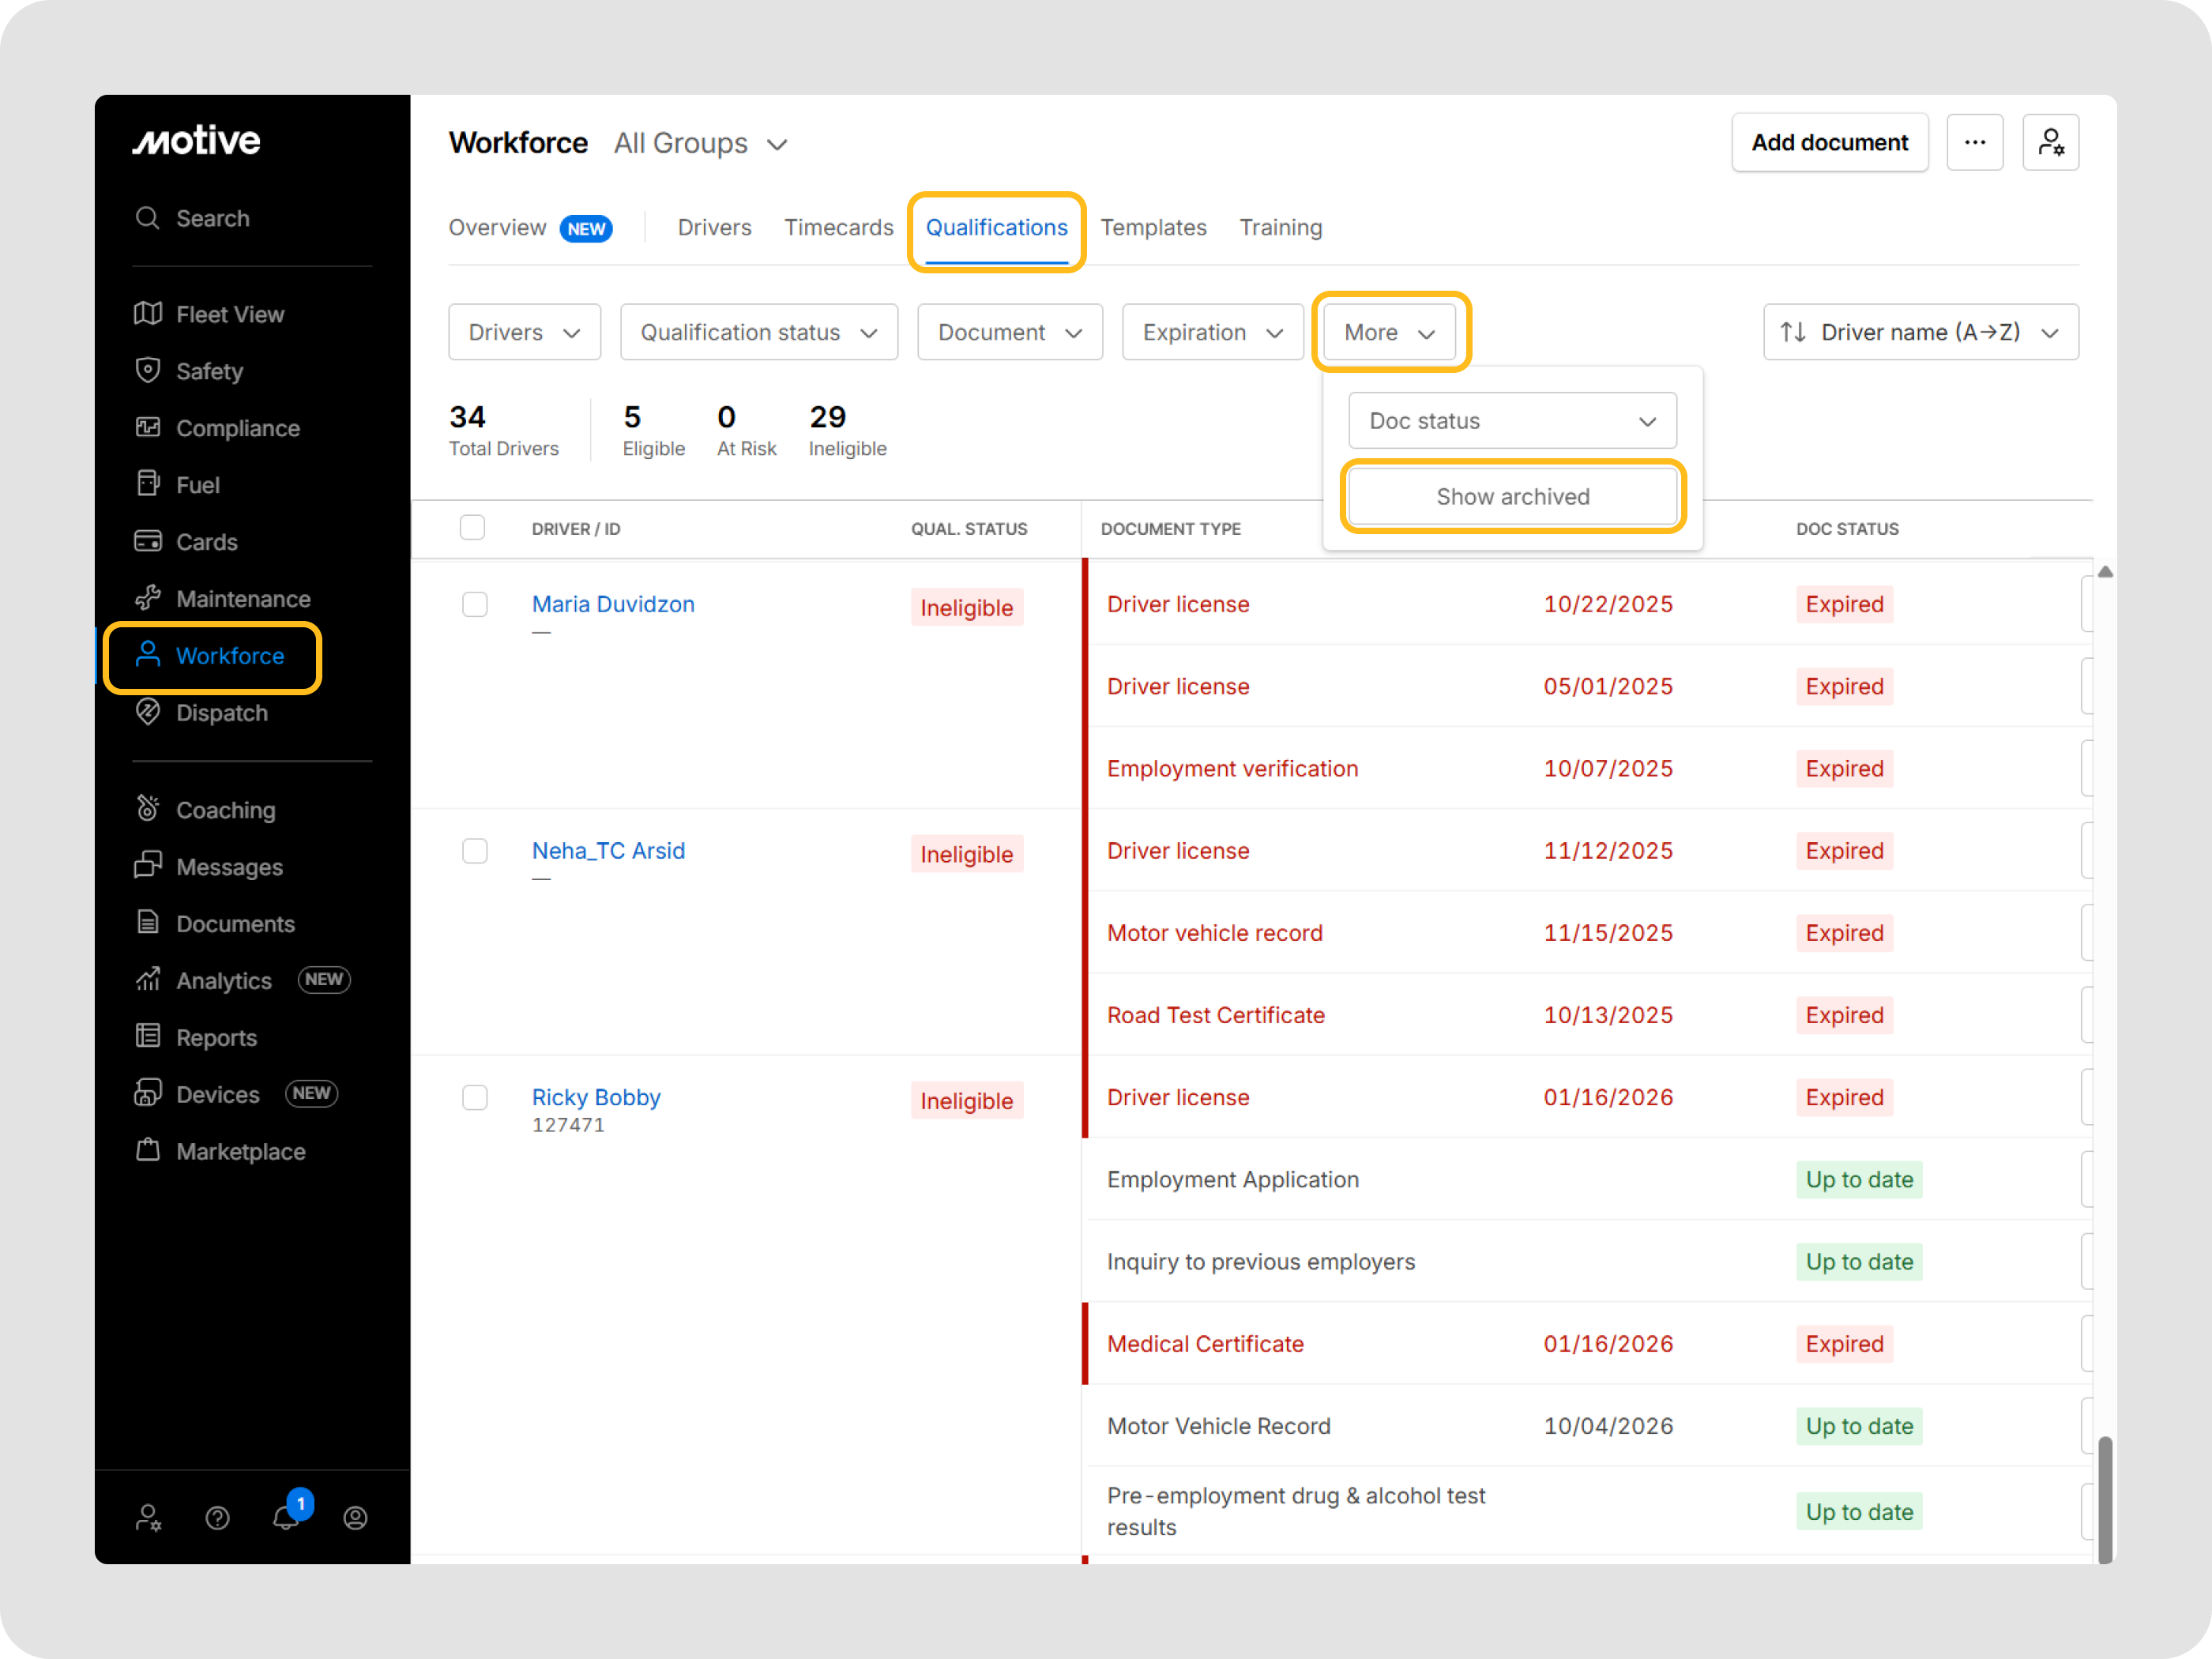This screenshot has width=2212, height=1659.
Task: Toggle the select-all header checkbox
Action: (x=472, y=528)
